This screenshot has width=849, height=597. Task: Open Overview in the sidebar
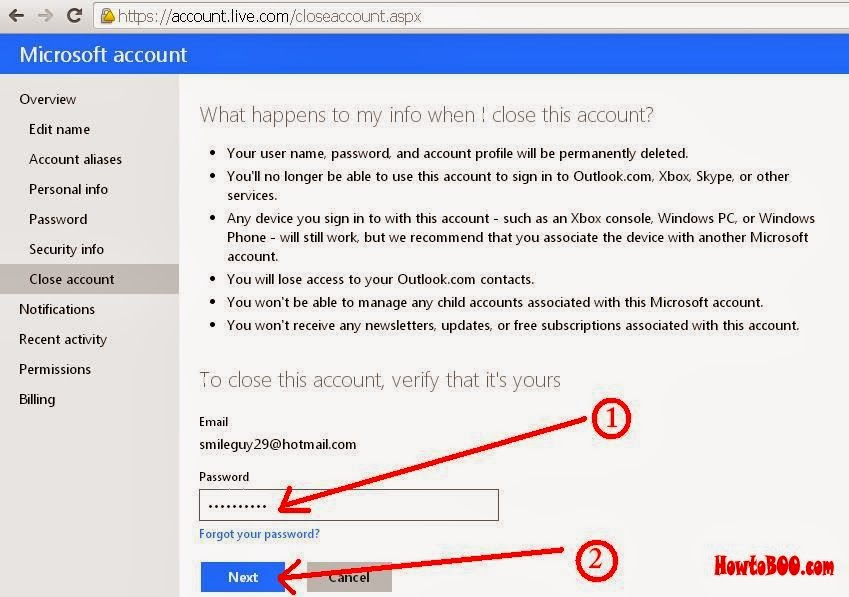pyautogui.click(x=48, y=99)
